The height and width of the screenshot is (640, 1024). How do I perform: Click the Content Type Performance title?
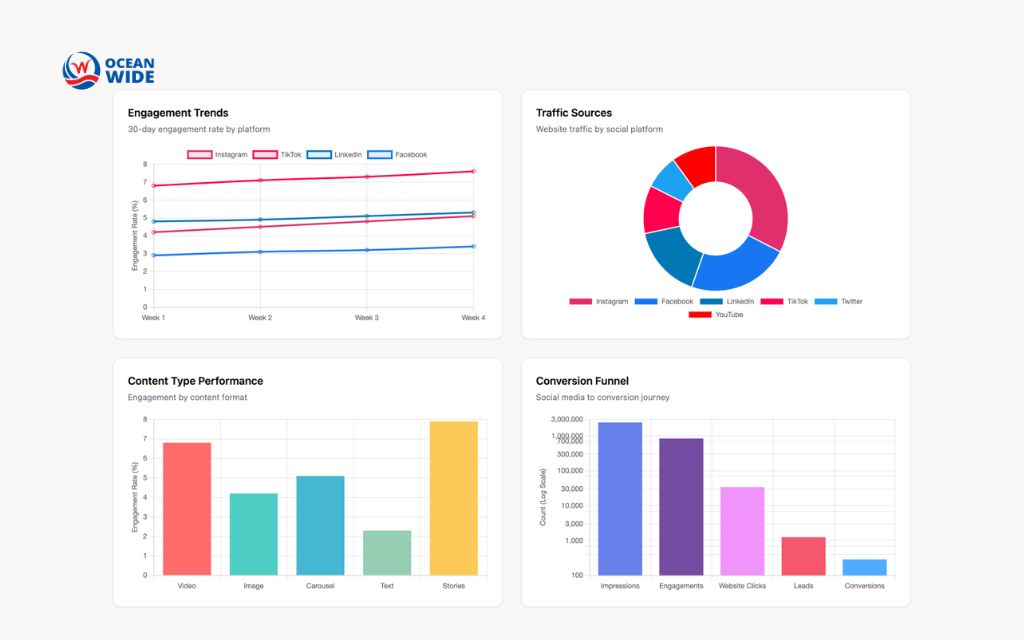195,381
